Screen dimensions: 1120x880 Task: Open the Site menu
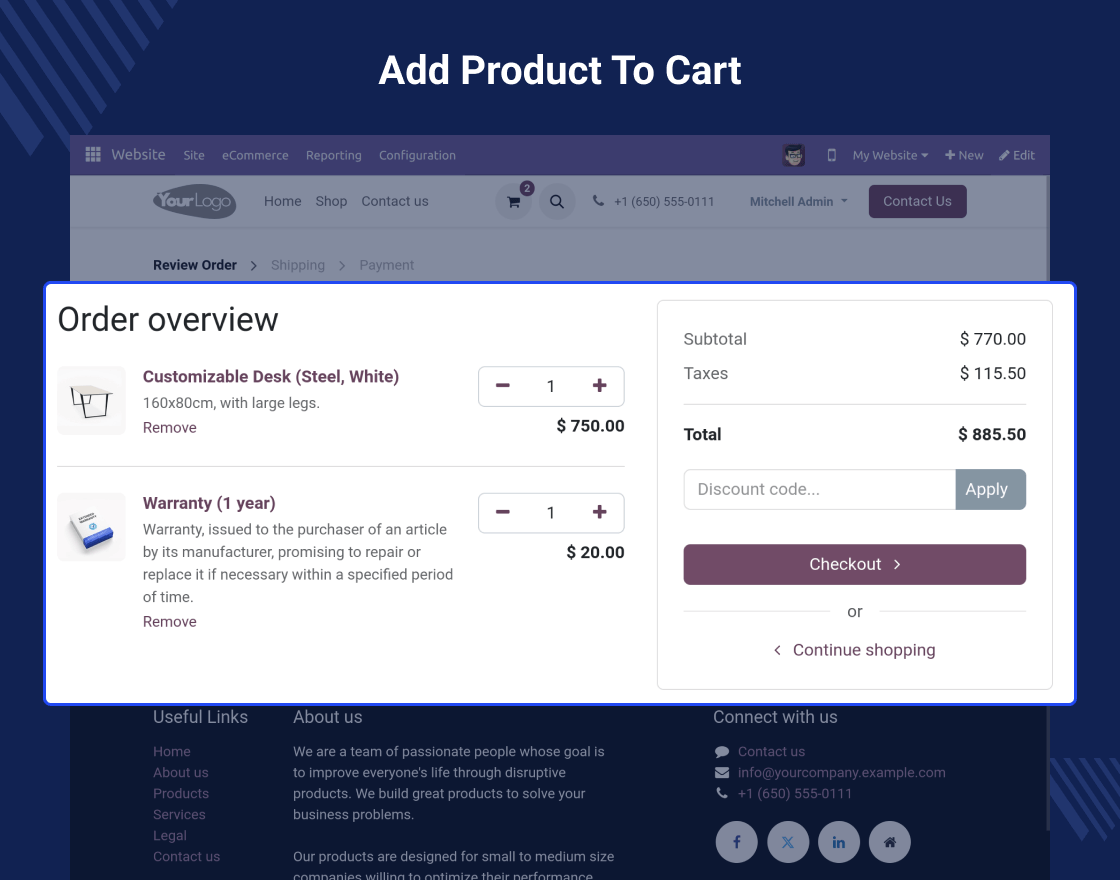click(x=194, y=155)
